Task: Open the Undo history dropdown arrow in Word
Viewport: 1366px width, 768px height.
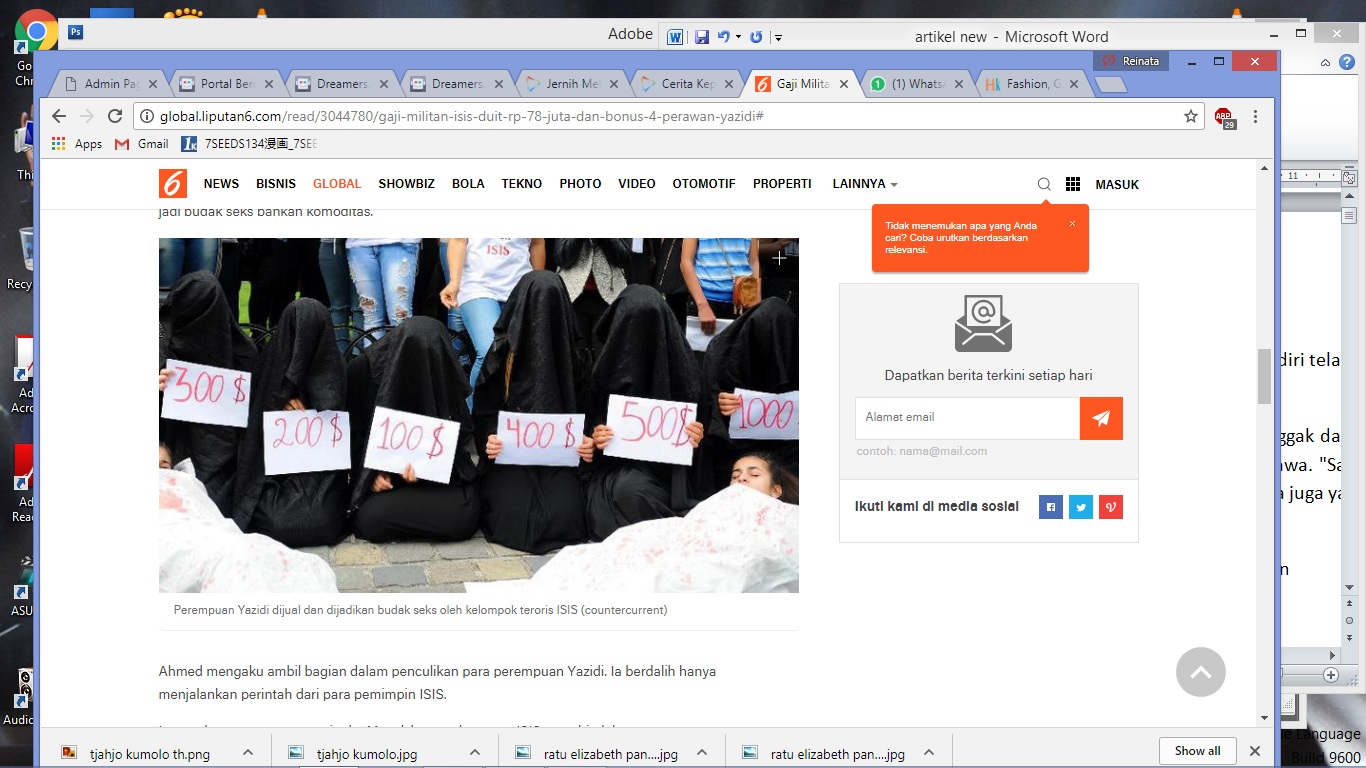Action: [738, 37]
